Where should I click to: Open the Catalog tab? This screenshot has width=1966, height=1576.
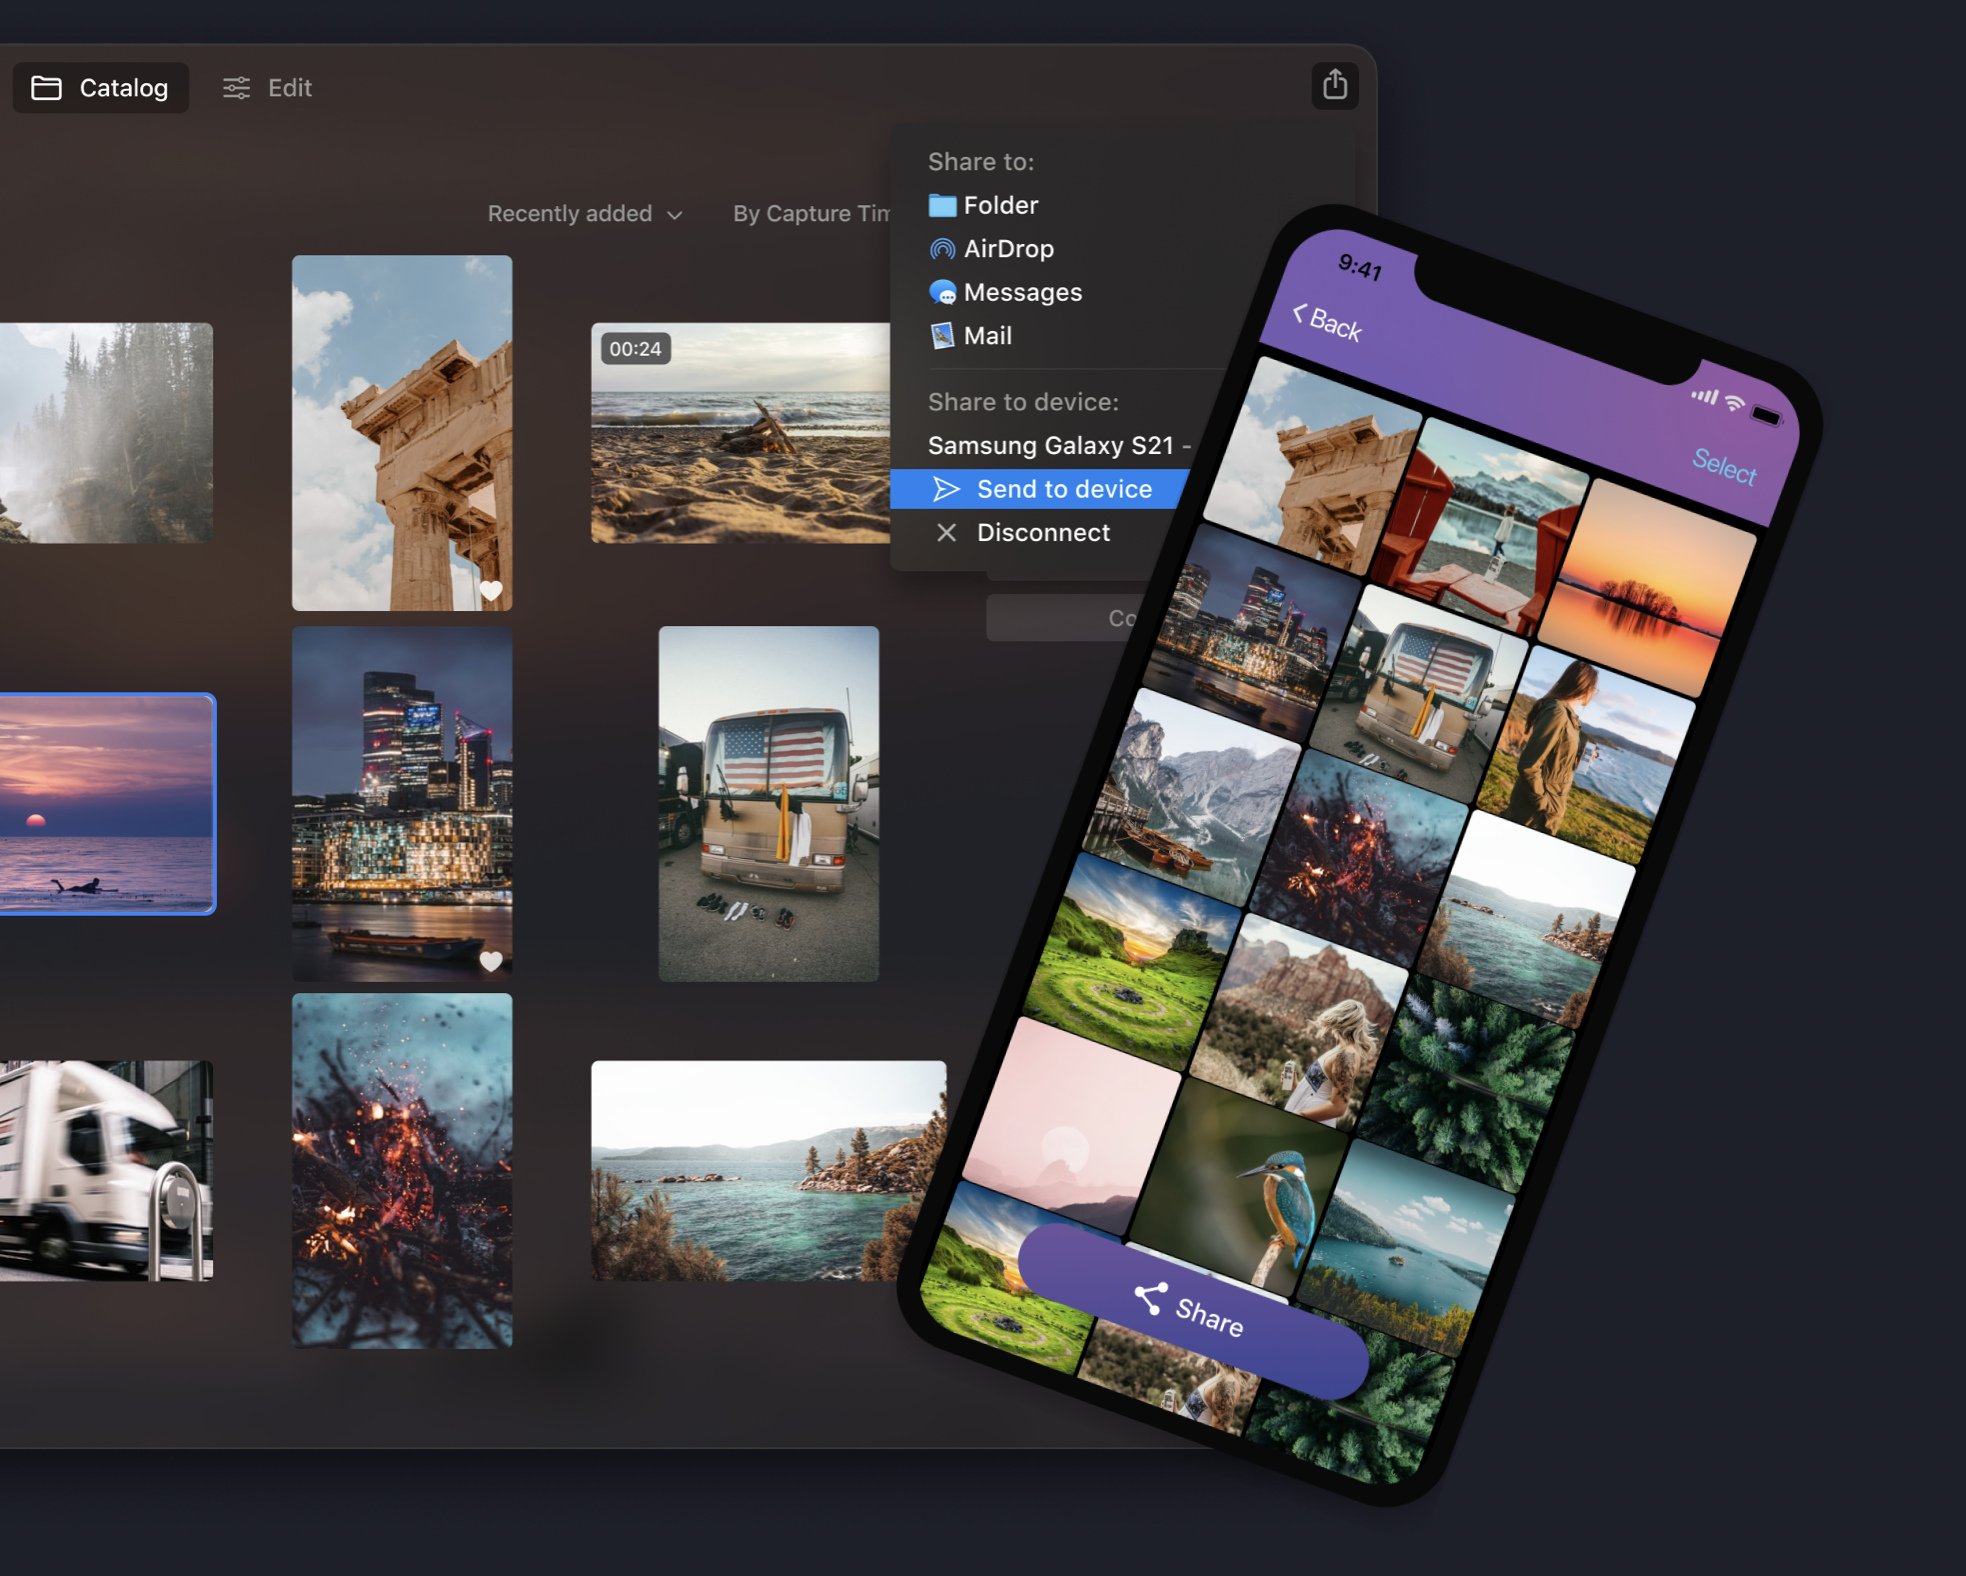[x=101, y=88]
